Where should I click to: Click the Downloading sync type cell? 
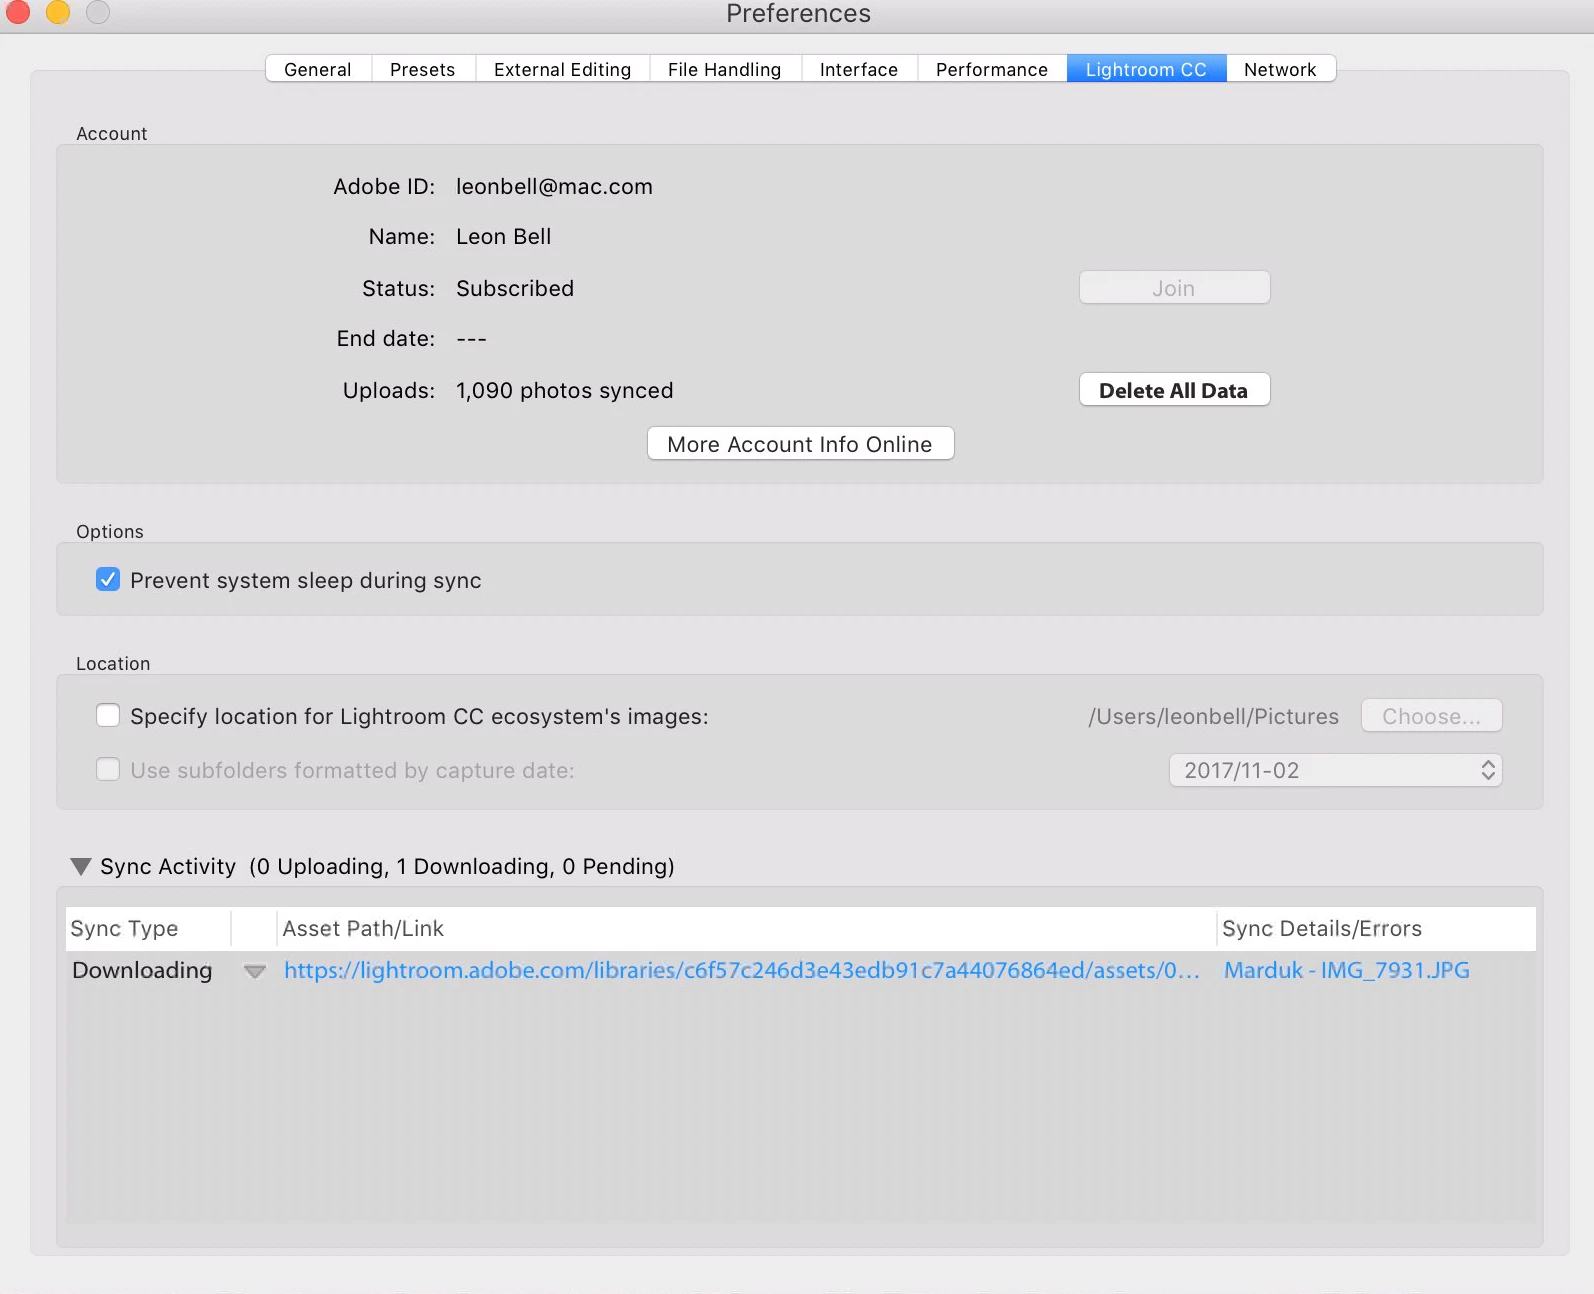(142, 970)
